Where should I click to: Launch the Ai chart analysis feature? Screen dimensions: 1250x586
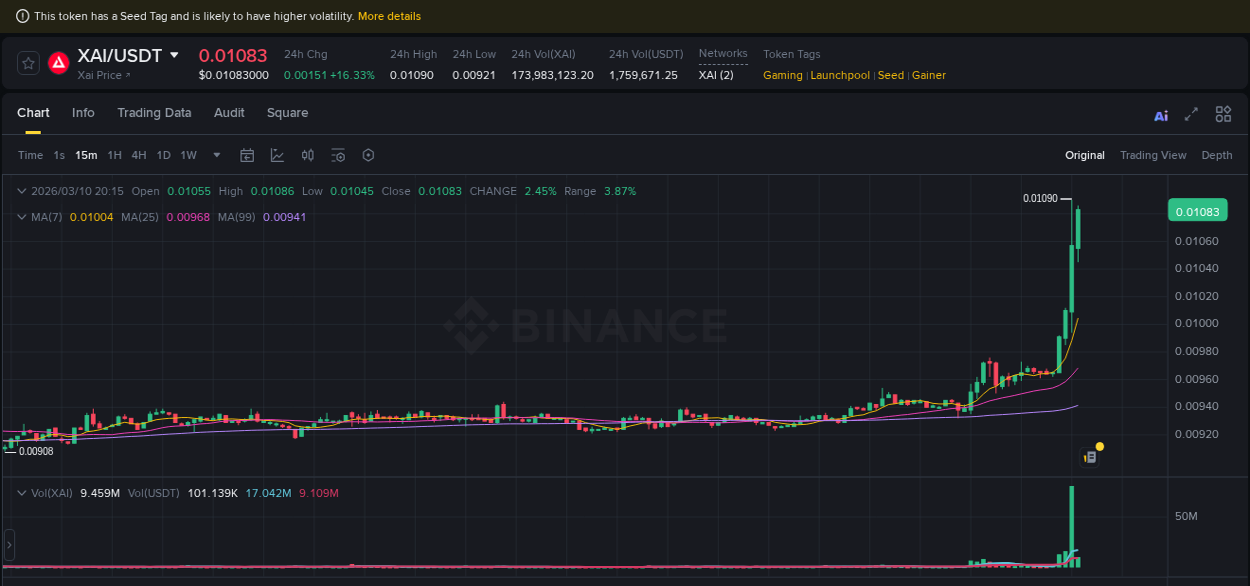click(1160, 114)
